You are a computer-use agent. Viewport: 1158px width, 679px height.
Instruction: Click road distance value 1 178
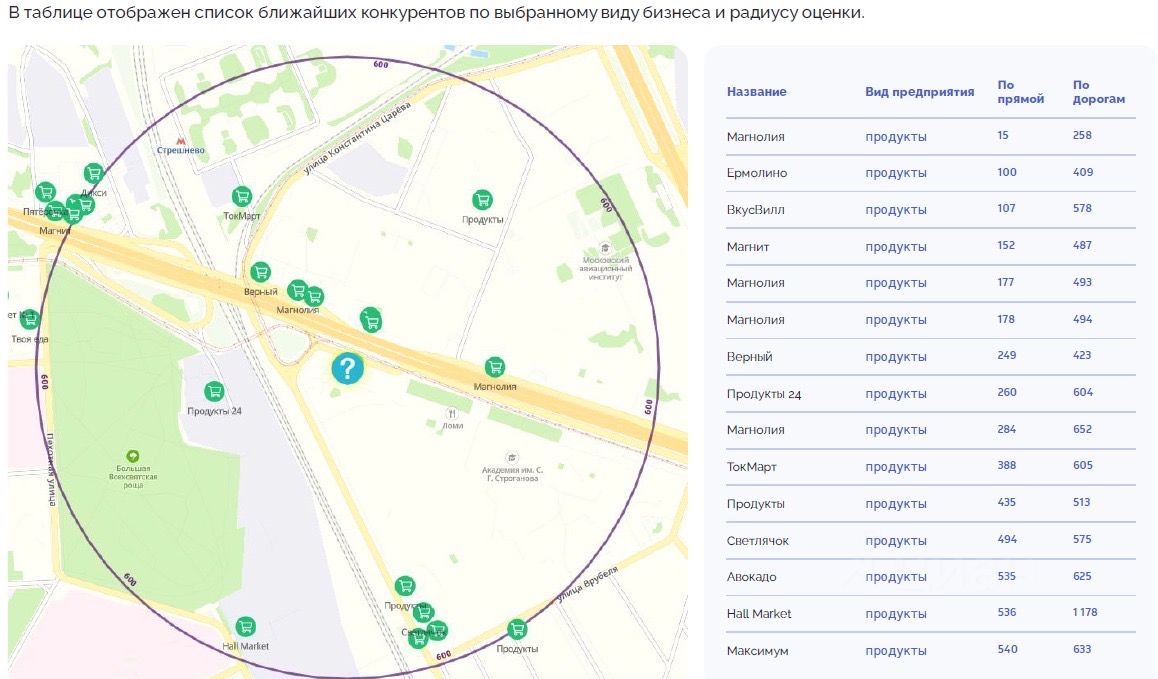coord(1085,613)
